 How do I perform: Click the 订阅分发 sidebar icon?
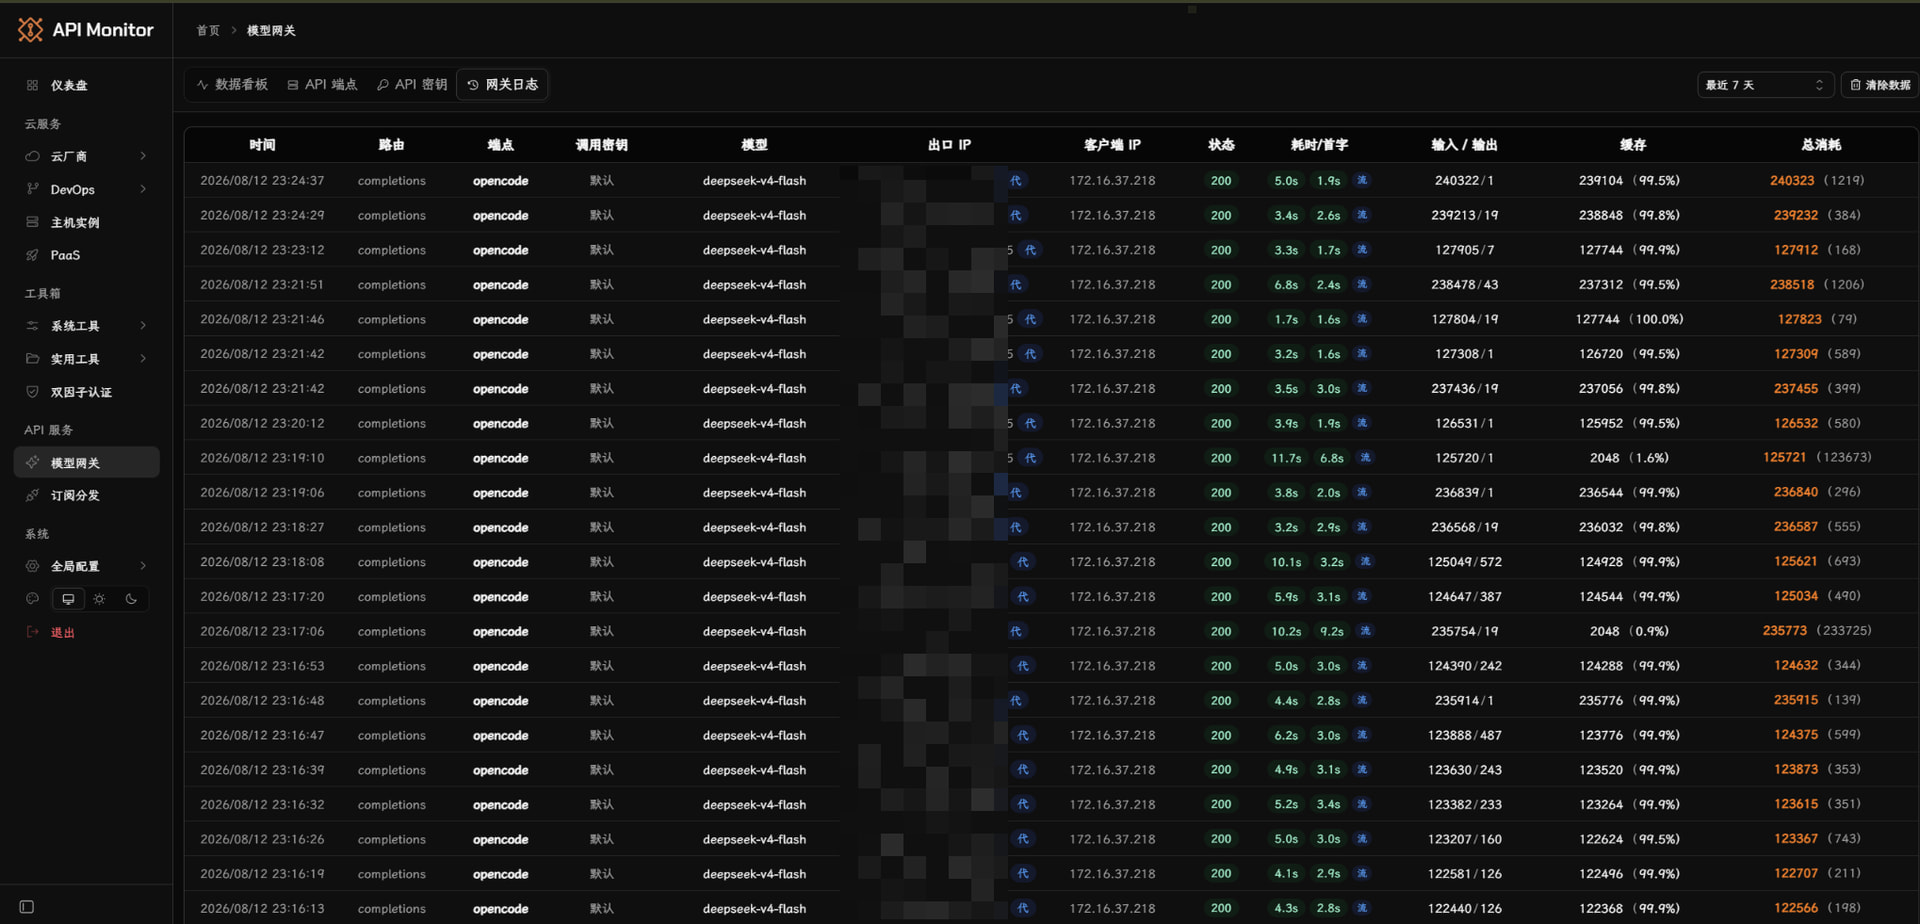point(32,495)
